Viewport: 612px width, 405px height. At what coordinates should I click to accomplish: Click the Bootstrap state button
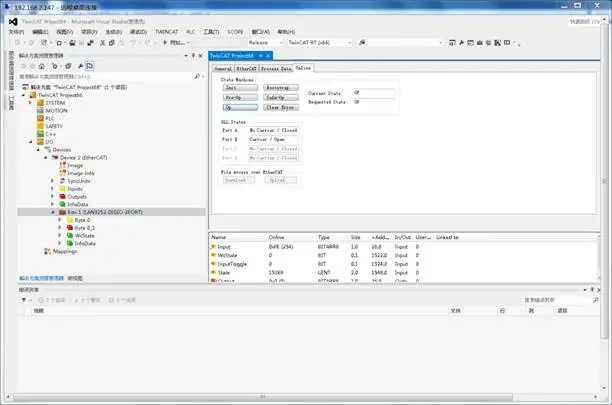[x=281, y=88]
